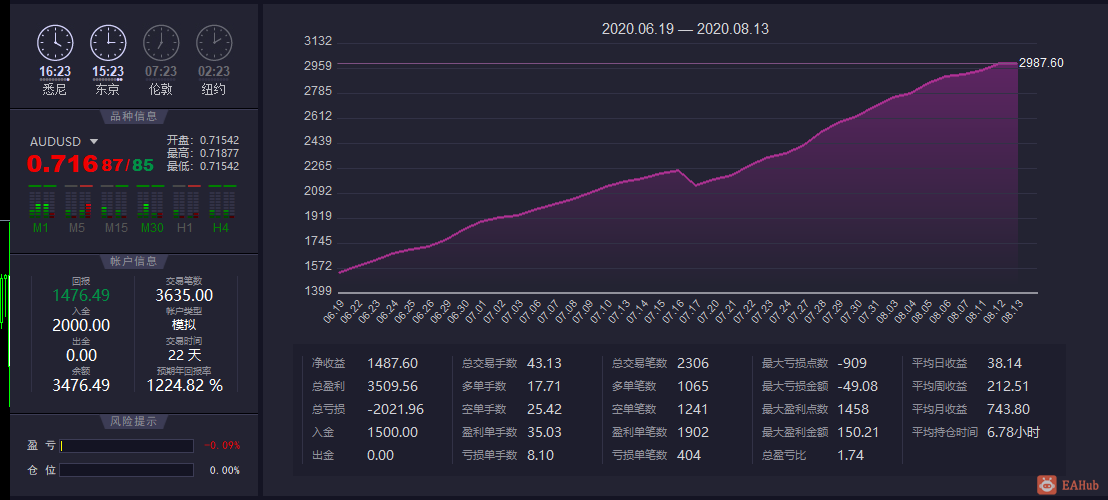Click the 2987.60 value label on chart
The height and width of the screenshot is (500, 1108).
1041,63
